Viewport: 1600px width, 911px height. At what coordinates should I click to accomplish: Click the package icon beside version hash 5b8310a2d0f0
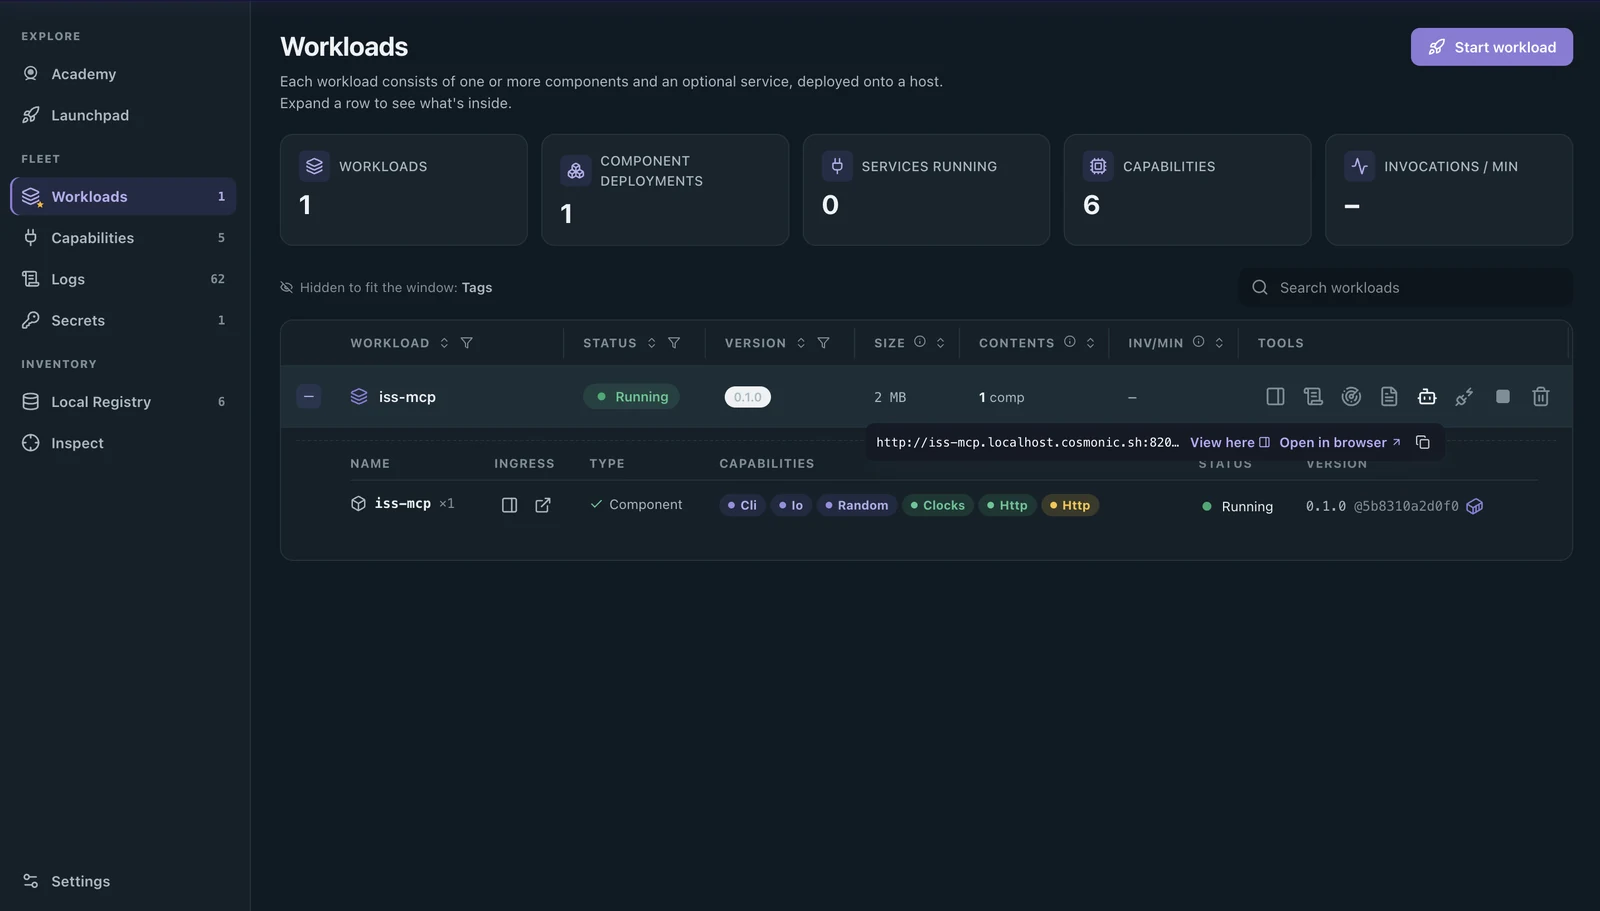pyautogui.click(x=1475, y=507)
